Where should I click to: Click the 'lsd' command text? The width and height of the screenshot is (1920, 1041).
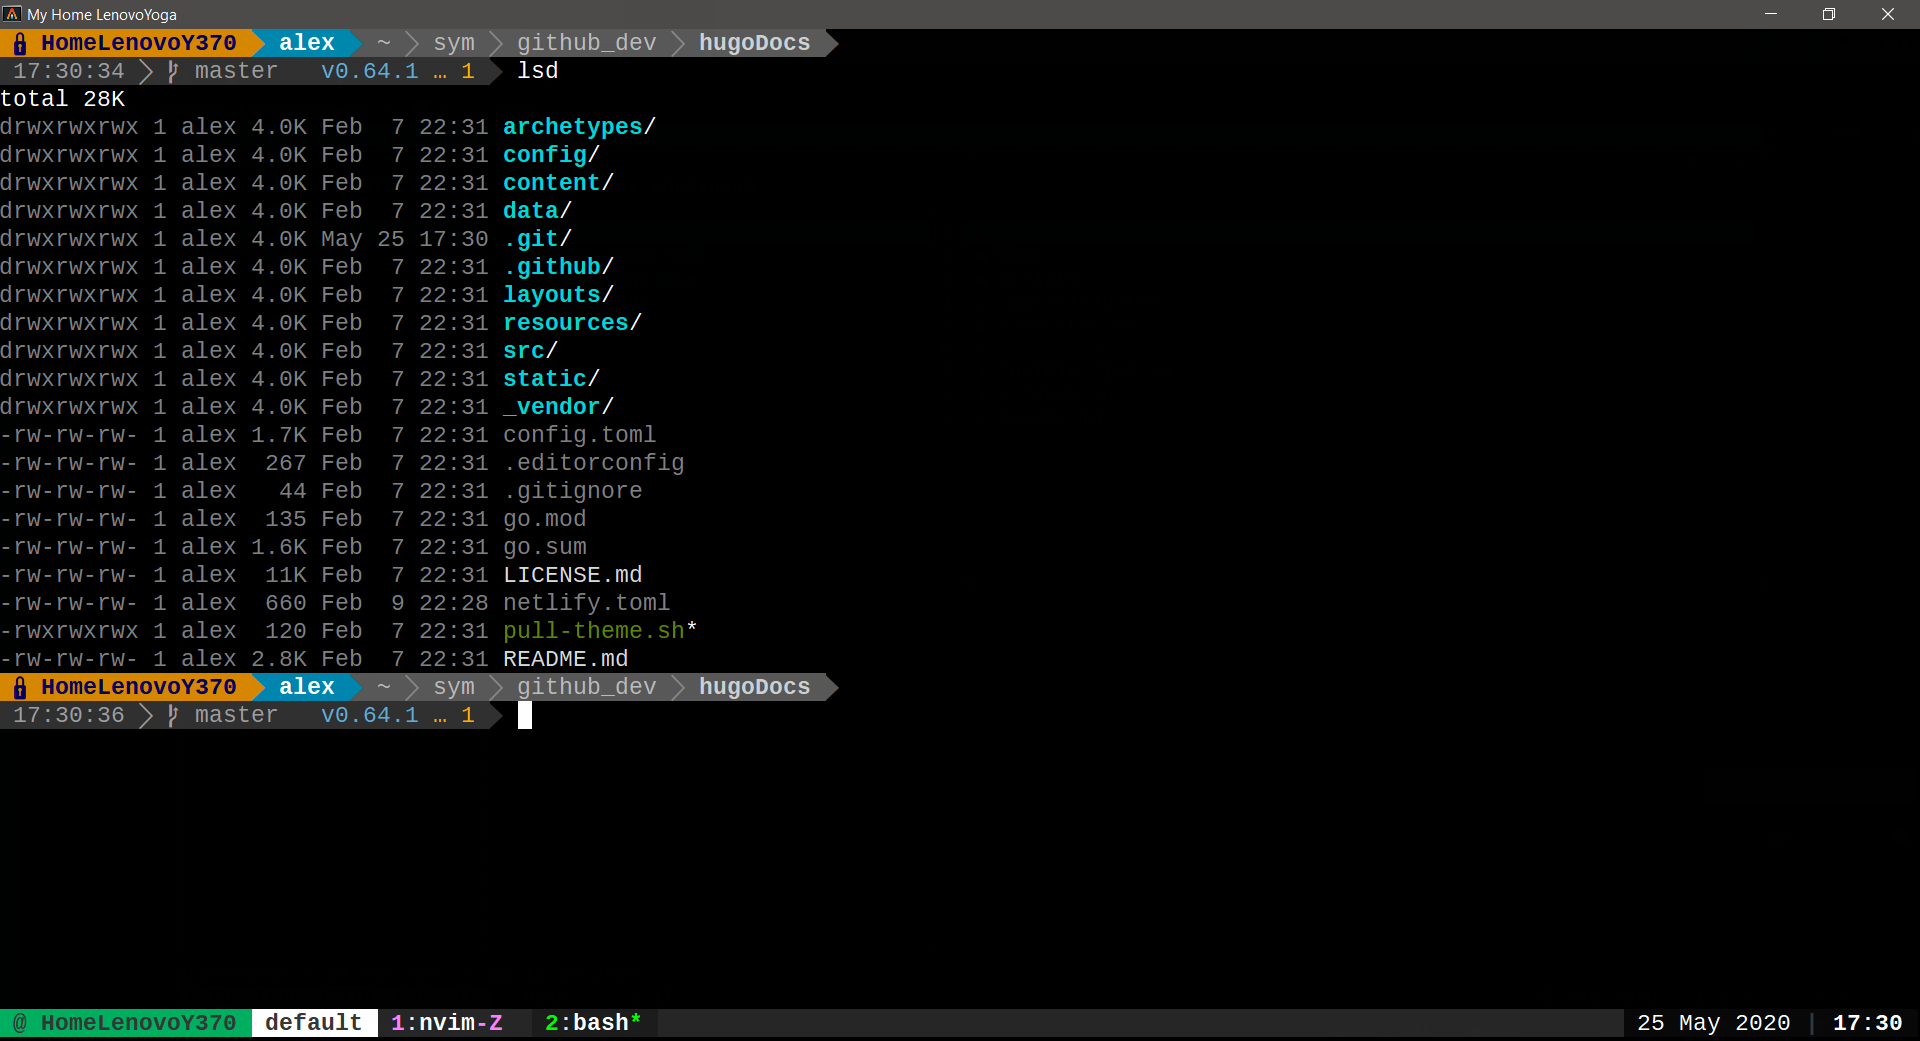coord(538,71)
